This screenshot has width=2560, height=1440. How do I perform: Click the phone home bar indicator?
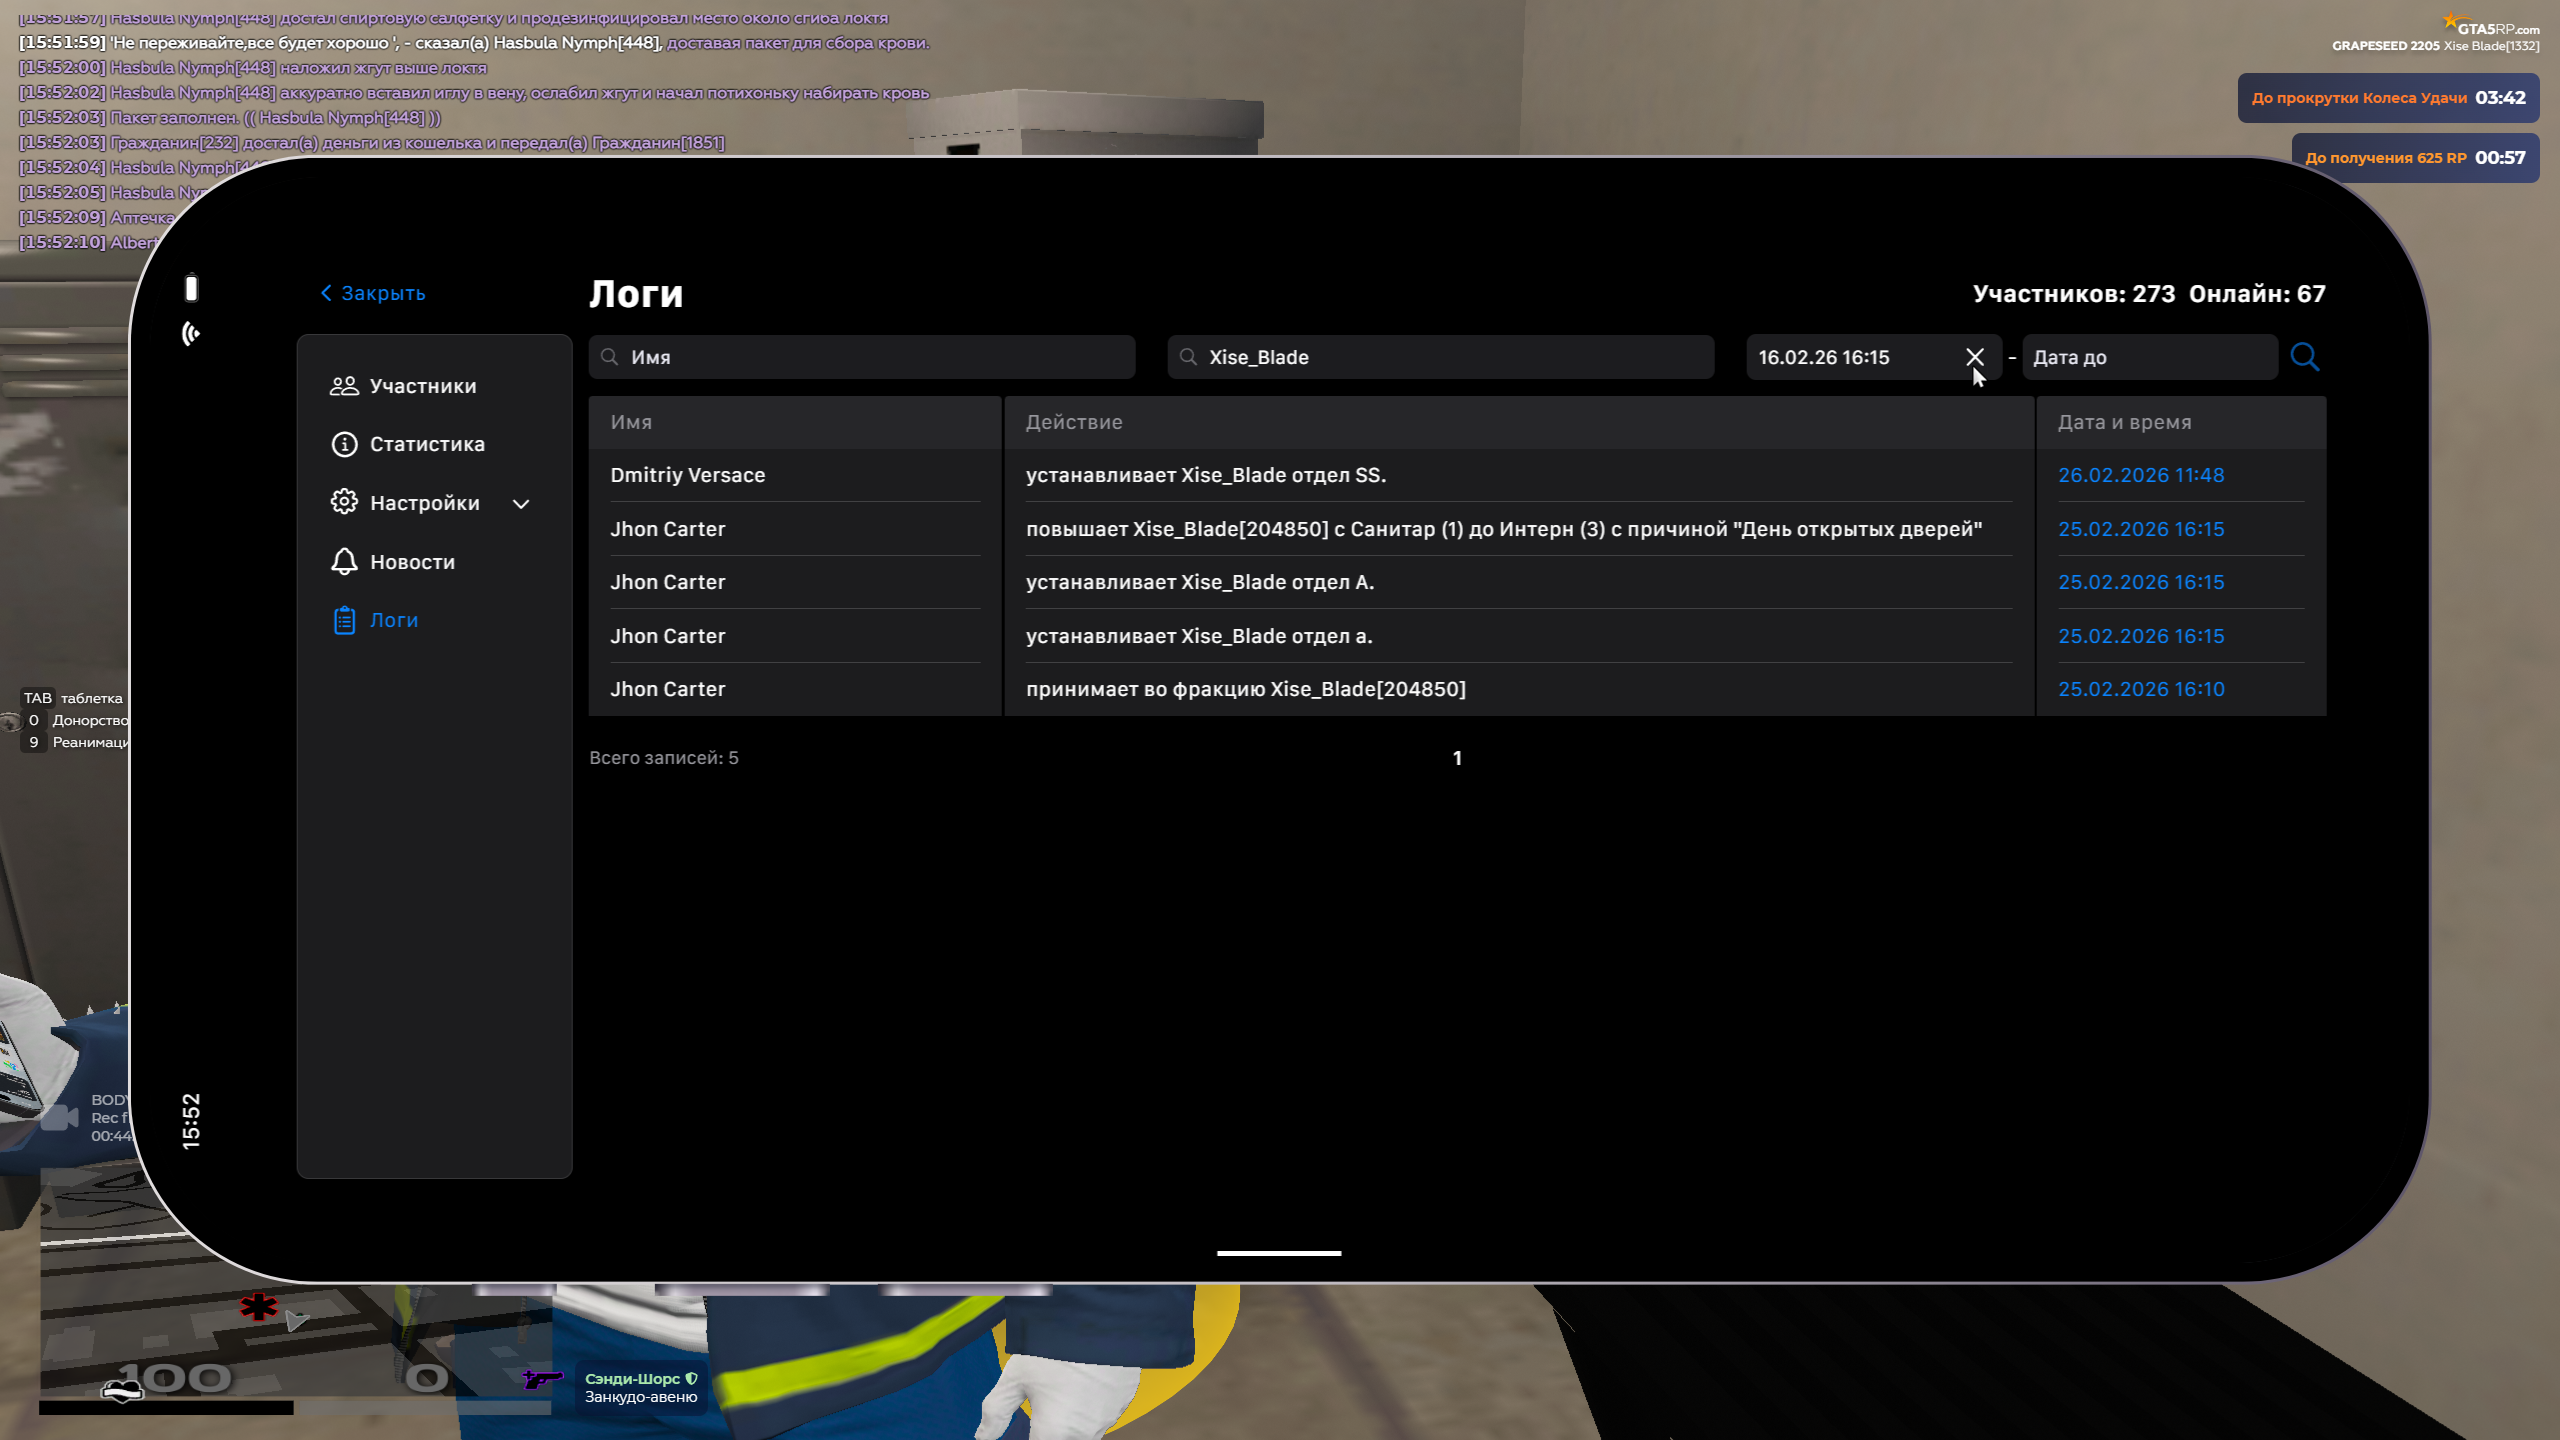point(1278,1253)
